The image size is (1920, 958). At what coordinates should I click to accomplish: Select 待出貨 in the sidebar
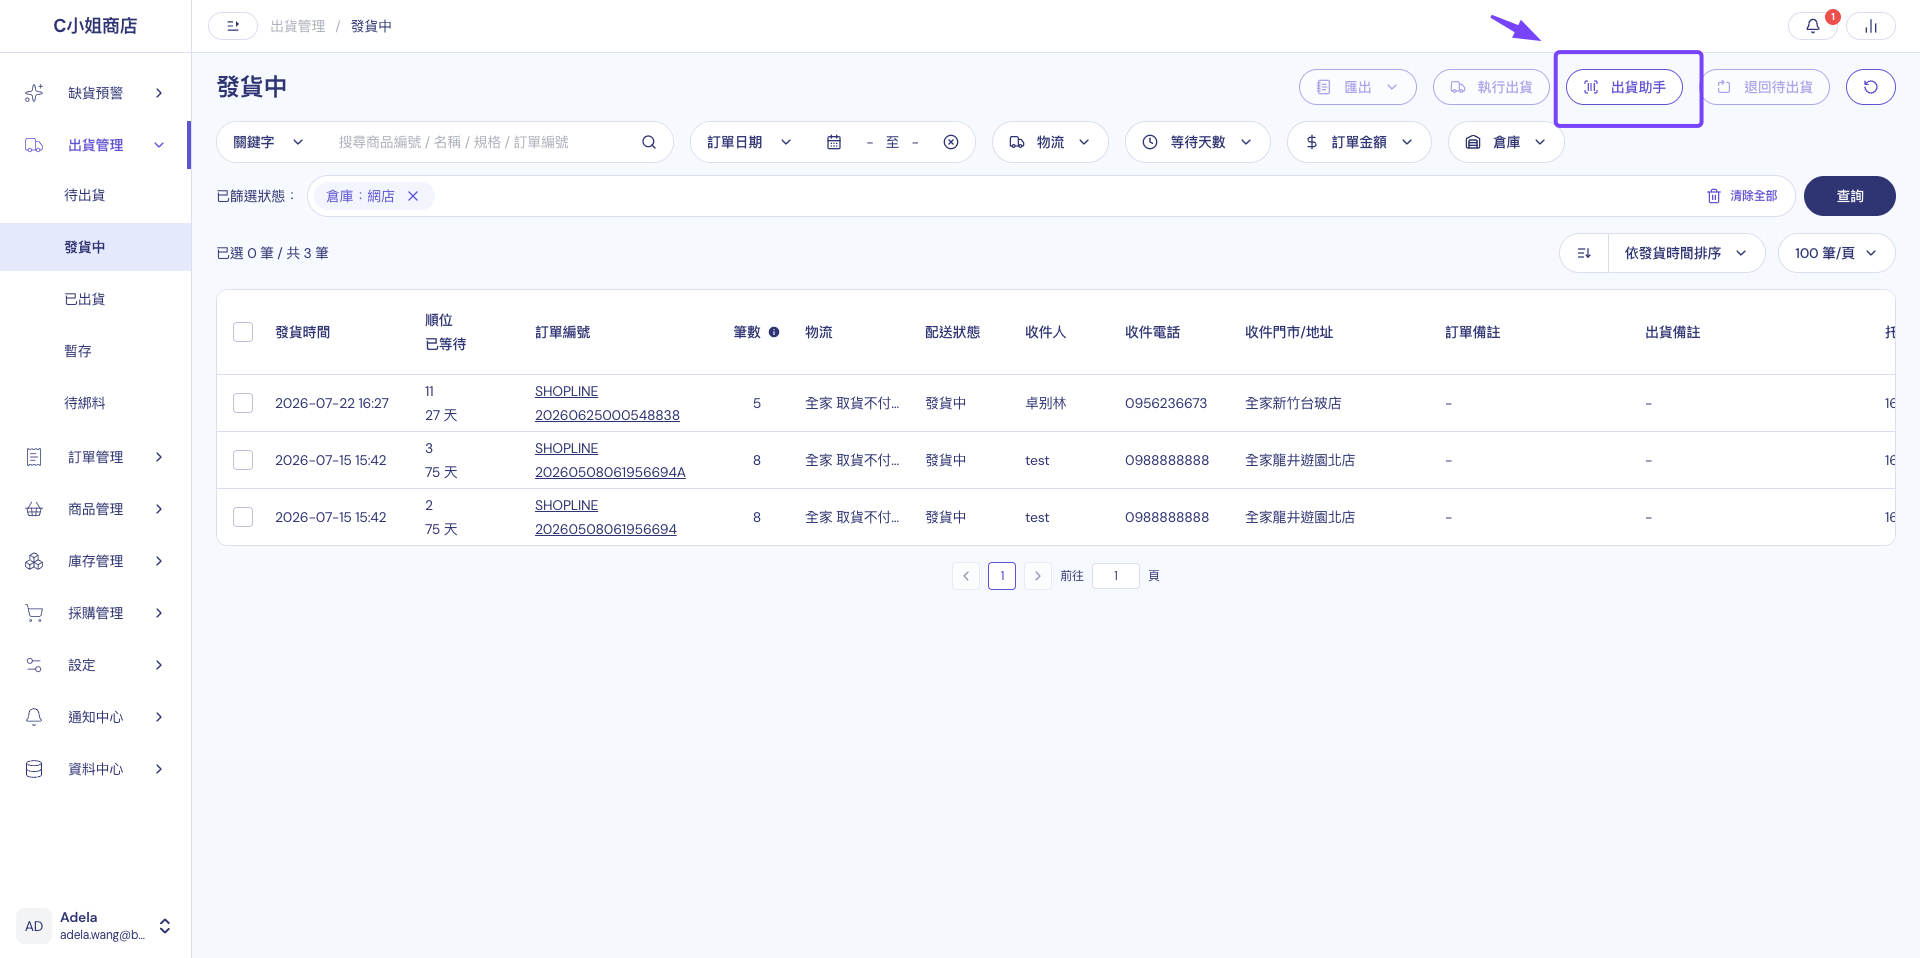pos(95,195)
